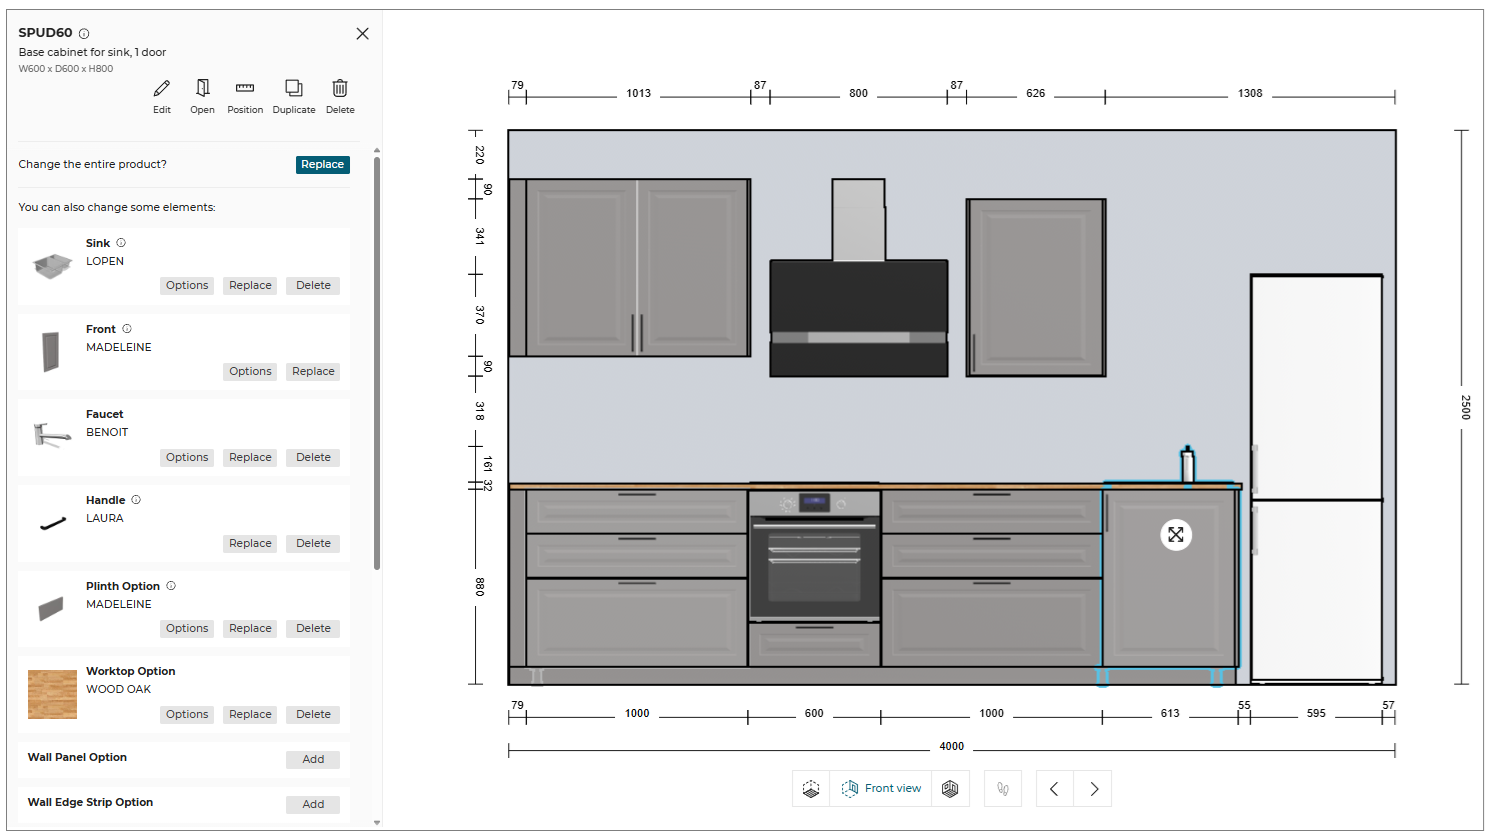
Task: Switch to 3D room view
Action: click(x=950, y=789)
